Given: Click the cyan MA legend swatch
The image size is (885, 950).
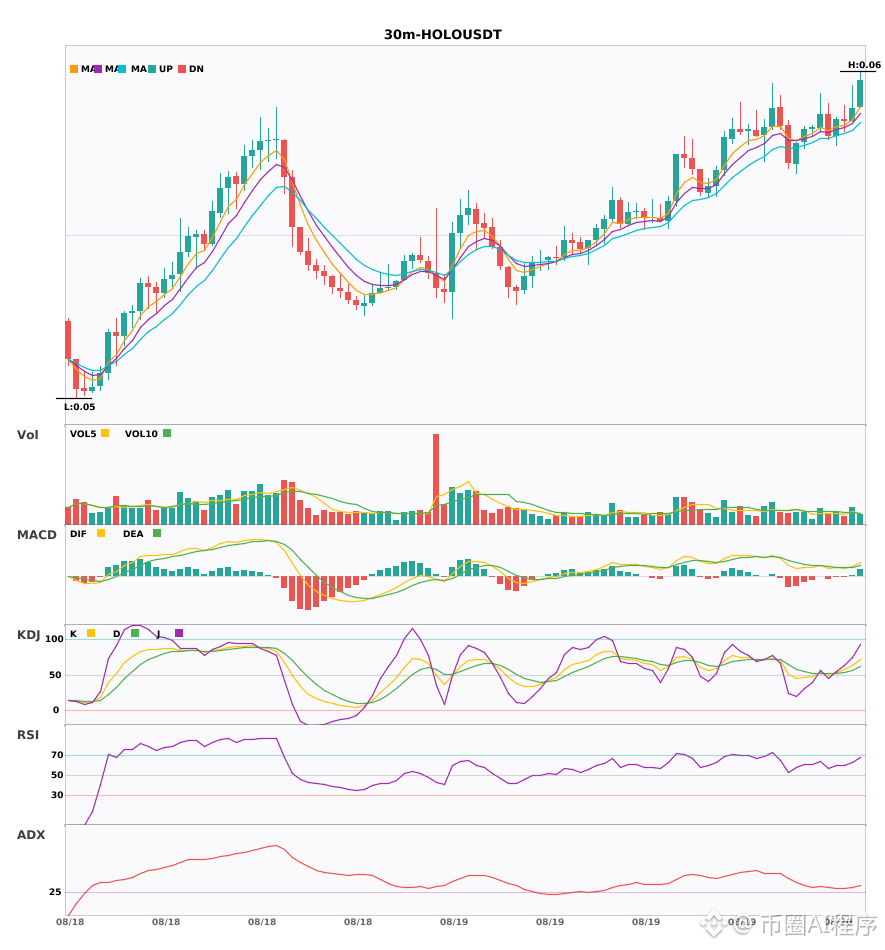Looking at the screenshot, I should click(122, 69).
